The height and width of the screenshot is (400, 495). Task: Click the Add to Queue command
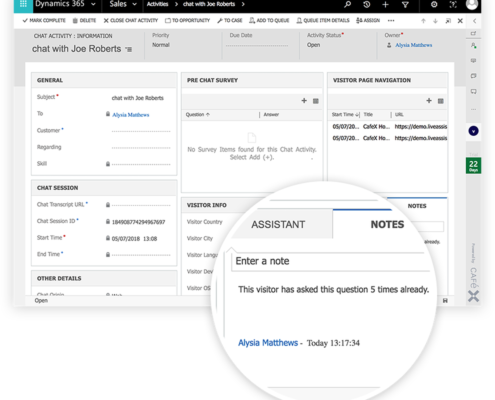coord(269,21)
